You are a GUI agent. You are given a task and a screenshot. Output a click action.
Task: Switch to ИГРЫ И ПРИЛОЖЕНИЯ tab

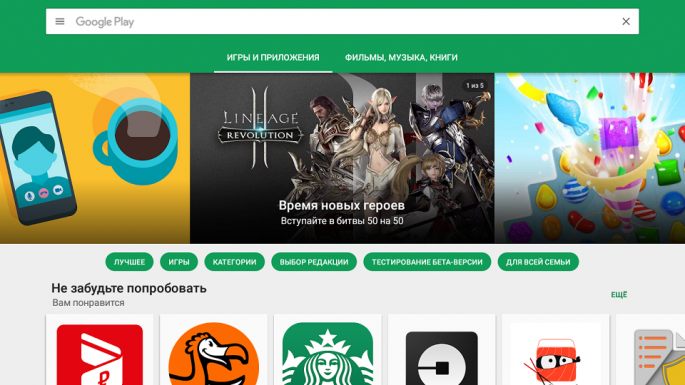[x=273, y=58]
